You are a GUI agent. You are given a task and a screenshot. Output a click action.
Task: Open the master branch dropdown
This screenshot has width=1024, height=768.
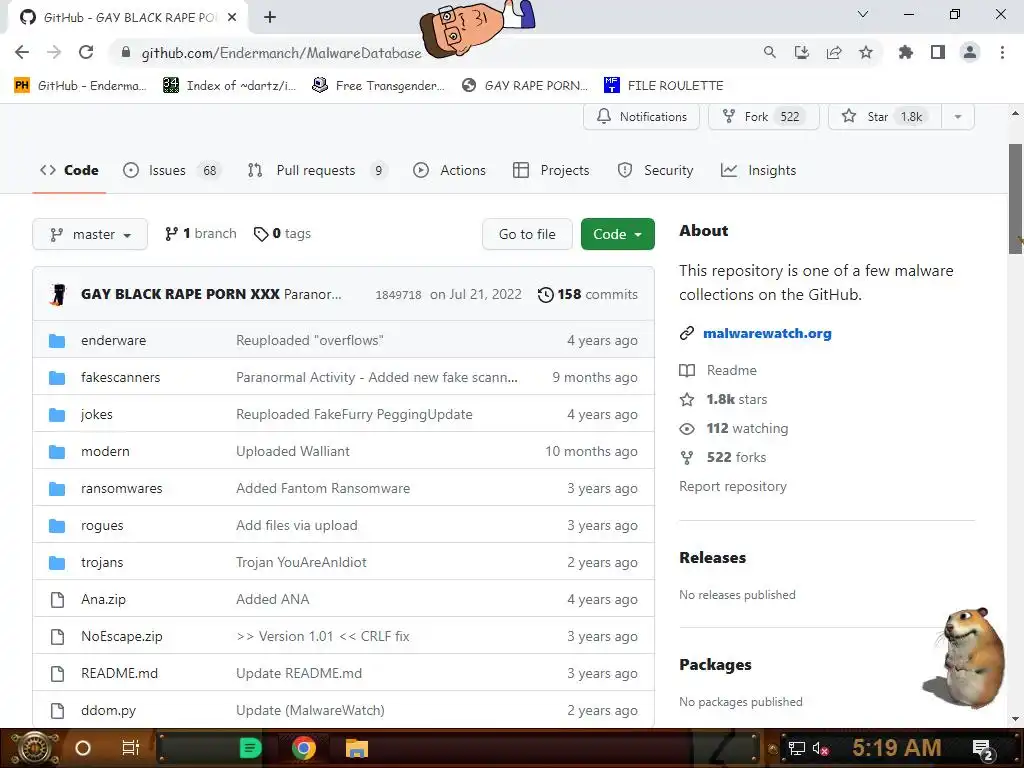(x=90, y=234)
